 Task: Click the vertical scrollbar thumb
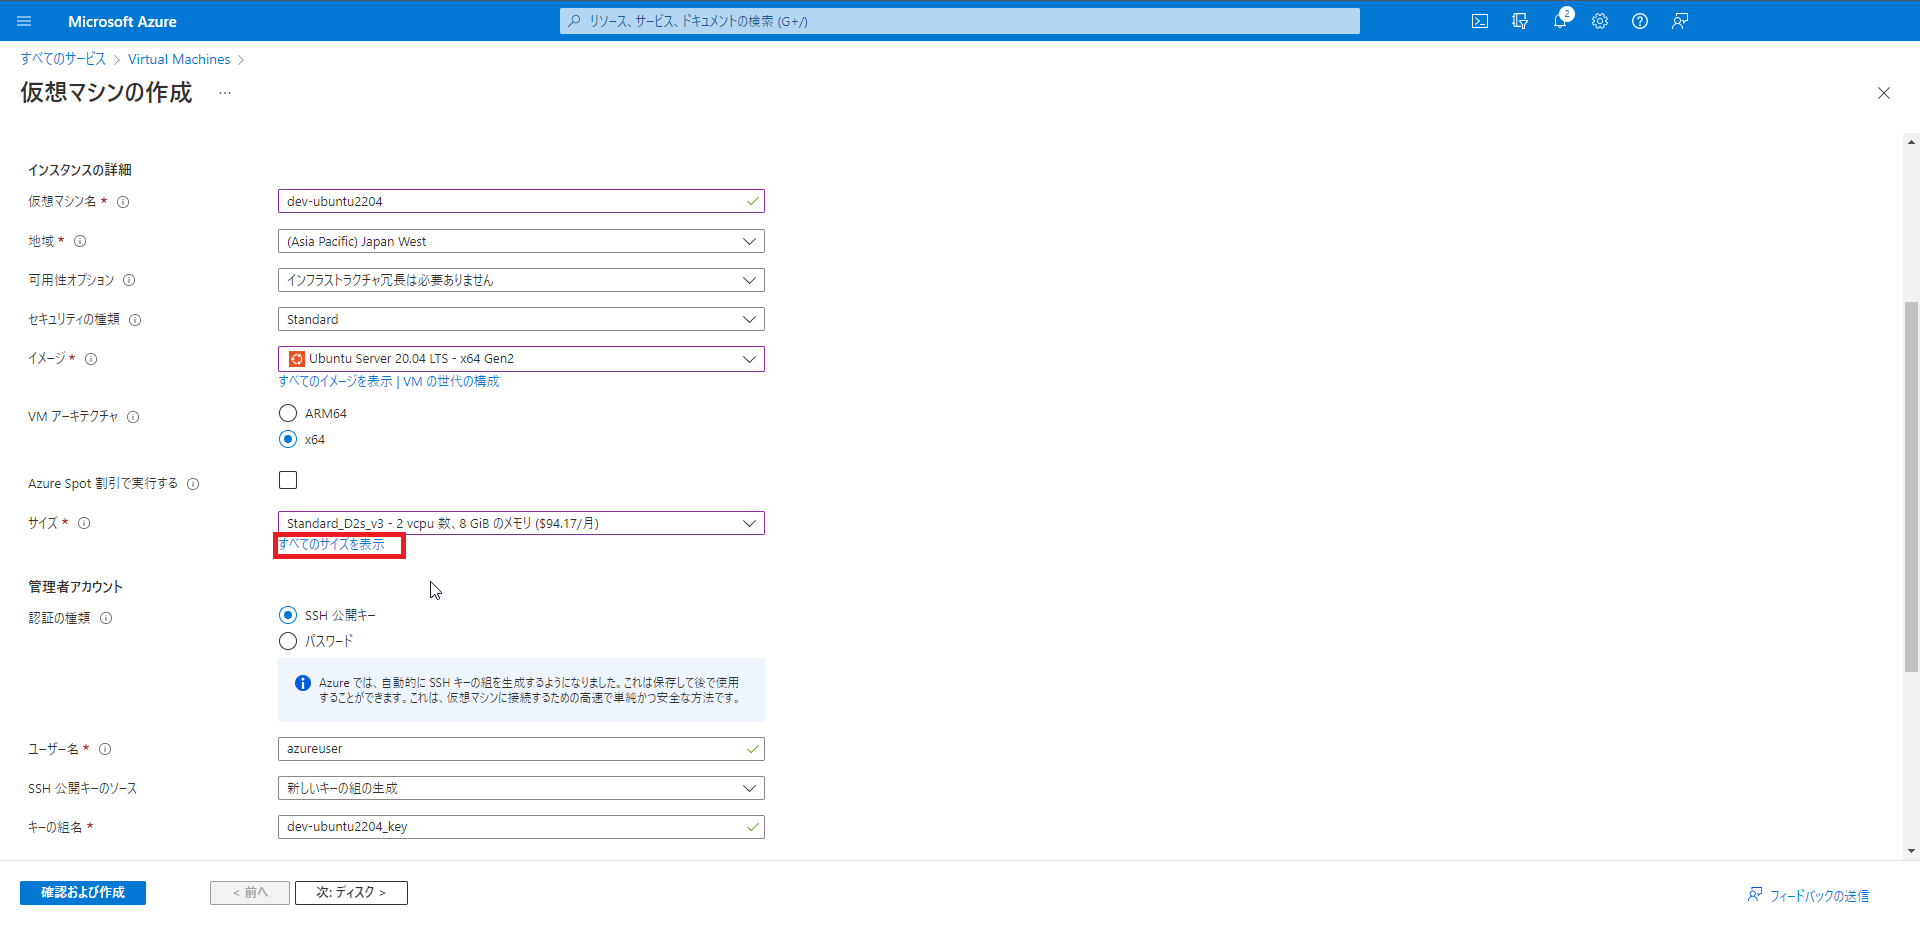[1911, 486]
